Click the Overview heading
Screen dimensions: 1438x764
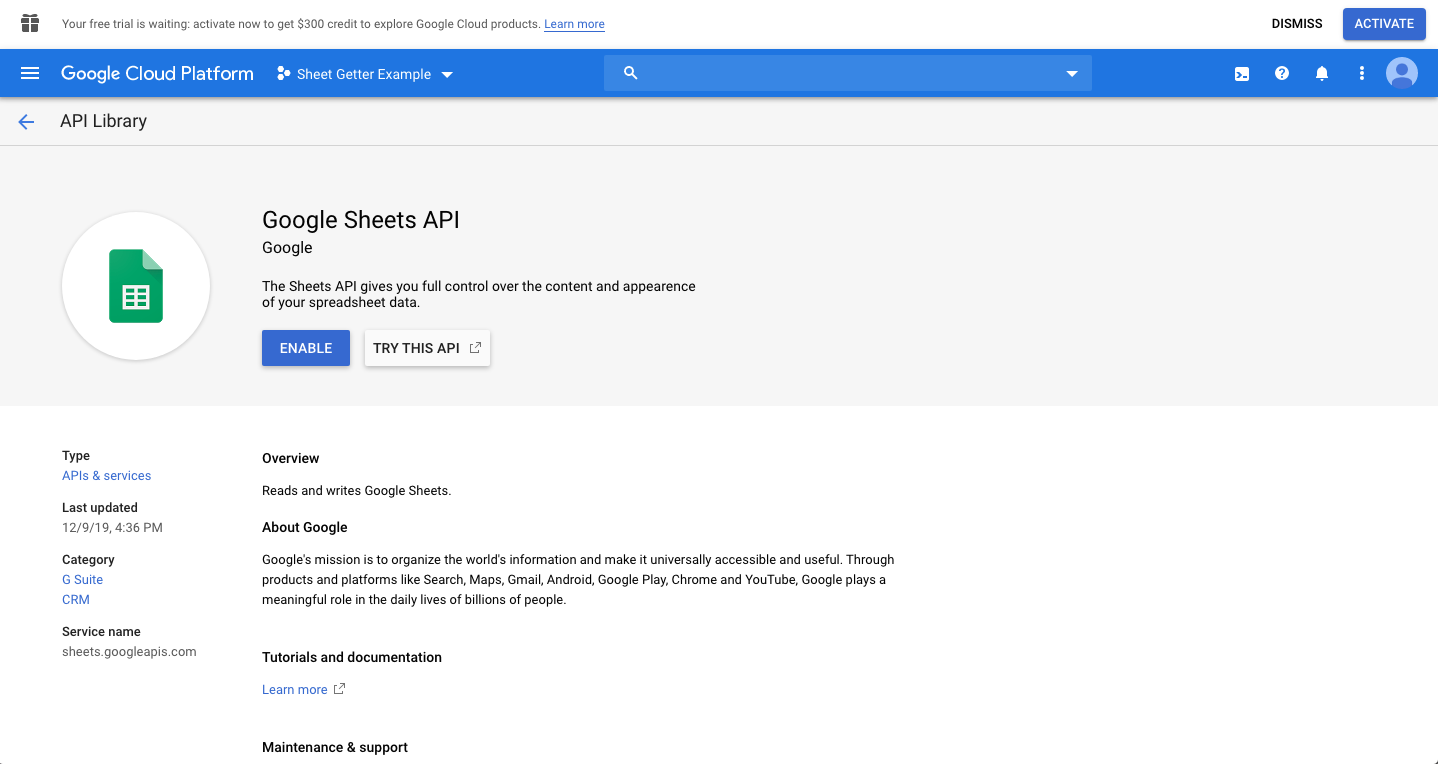[291, 458]
